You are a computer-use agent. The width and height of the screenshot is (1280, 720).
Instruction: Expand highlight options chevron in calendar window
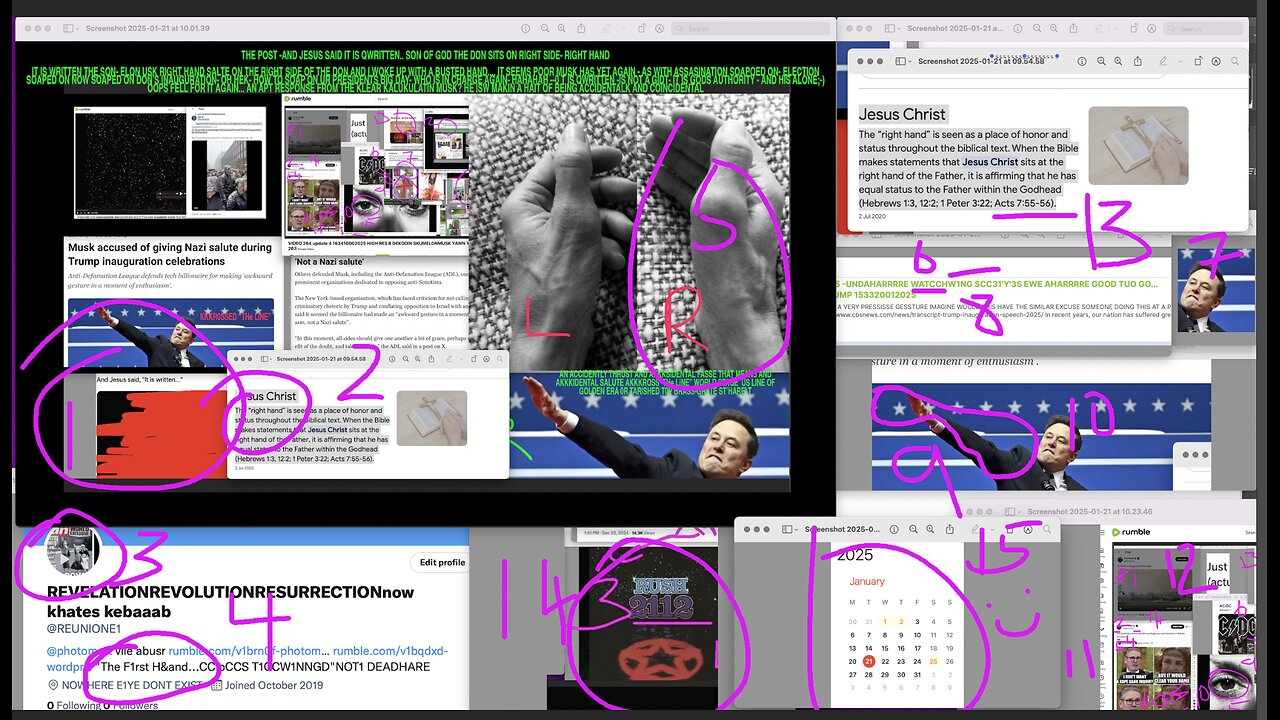(x=993, y=530)
